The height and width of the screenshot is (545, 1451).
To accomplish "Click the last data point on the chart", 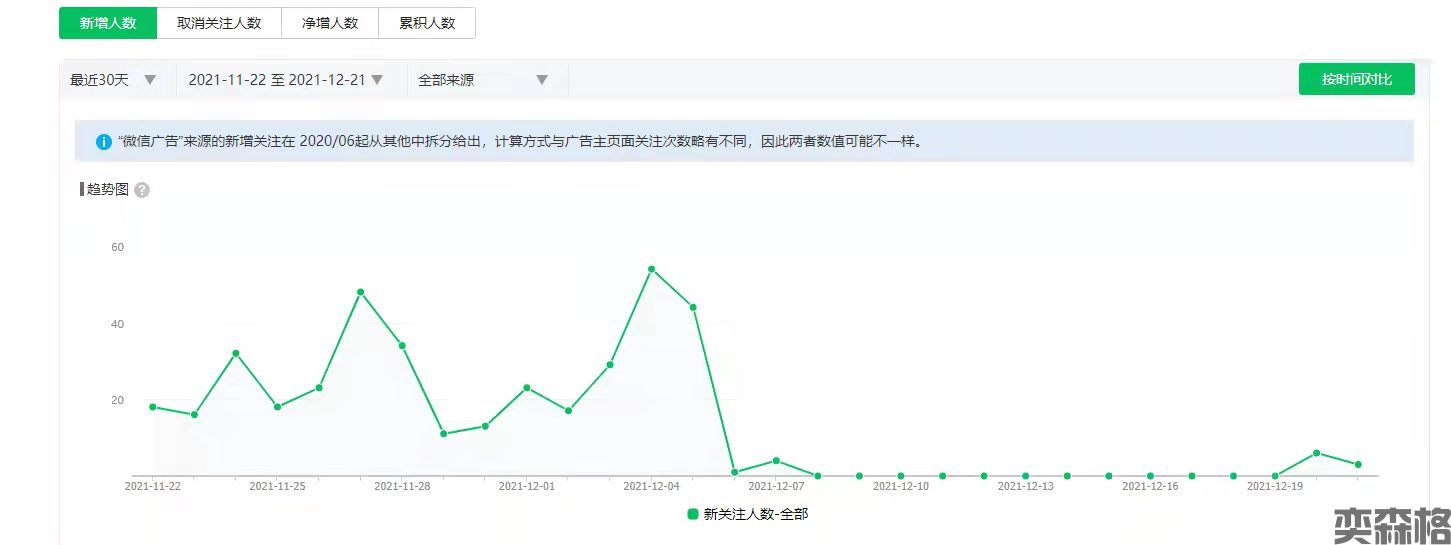I will click(x=1357, y=465).
